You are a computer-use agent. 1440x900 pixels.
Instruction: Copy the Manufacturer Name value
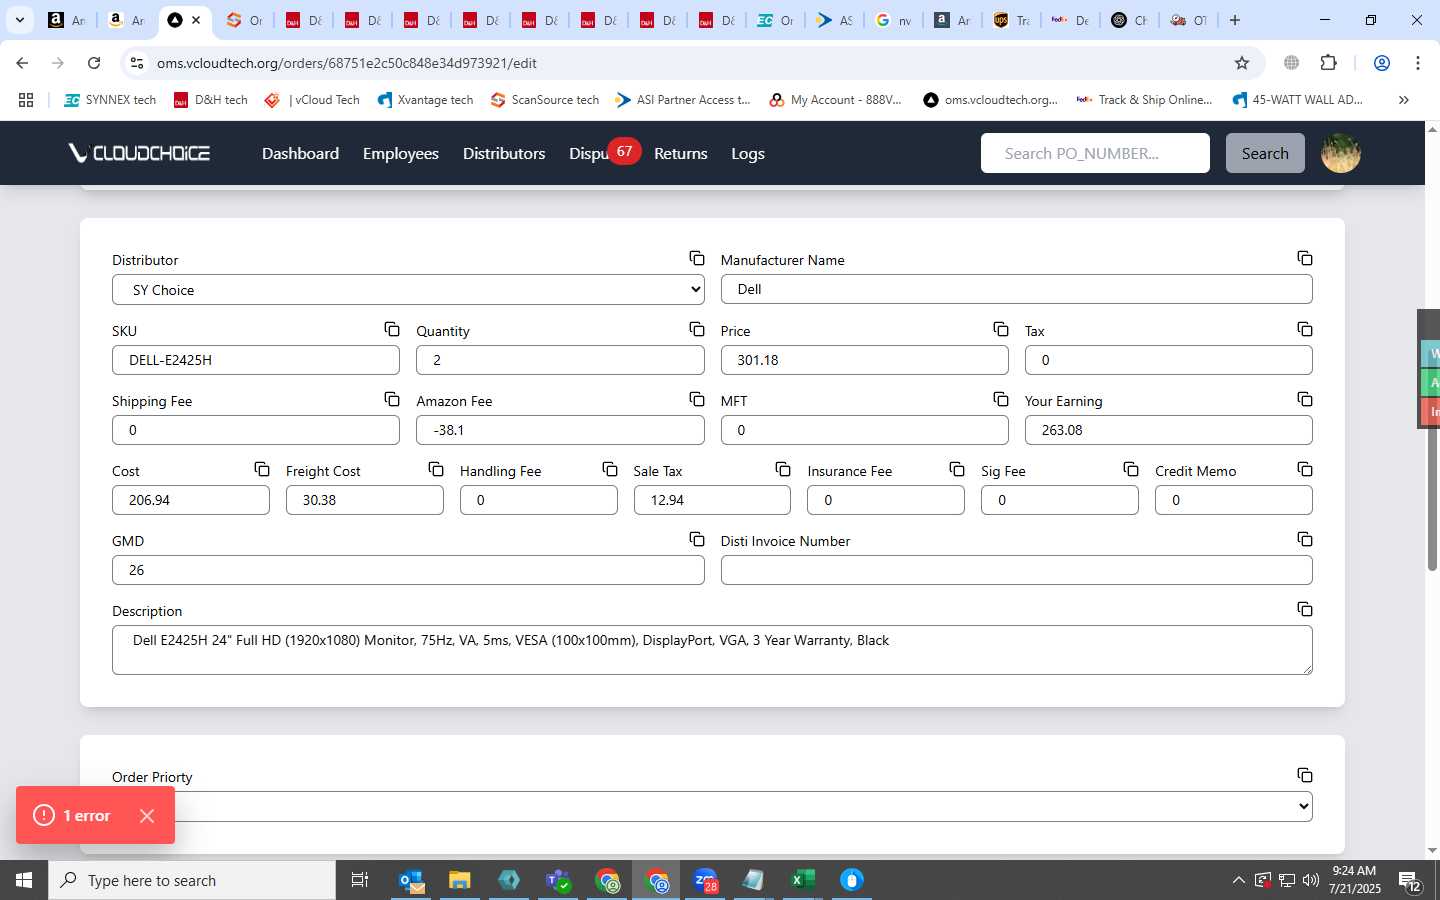(x=1305, y=258)
